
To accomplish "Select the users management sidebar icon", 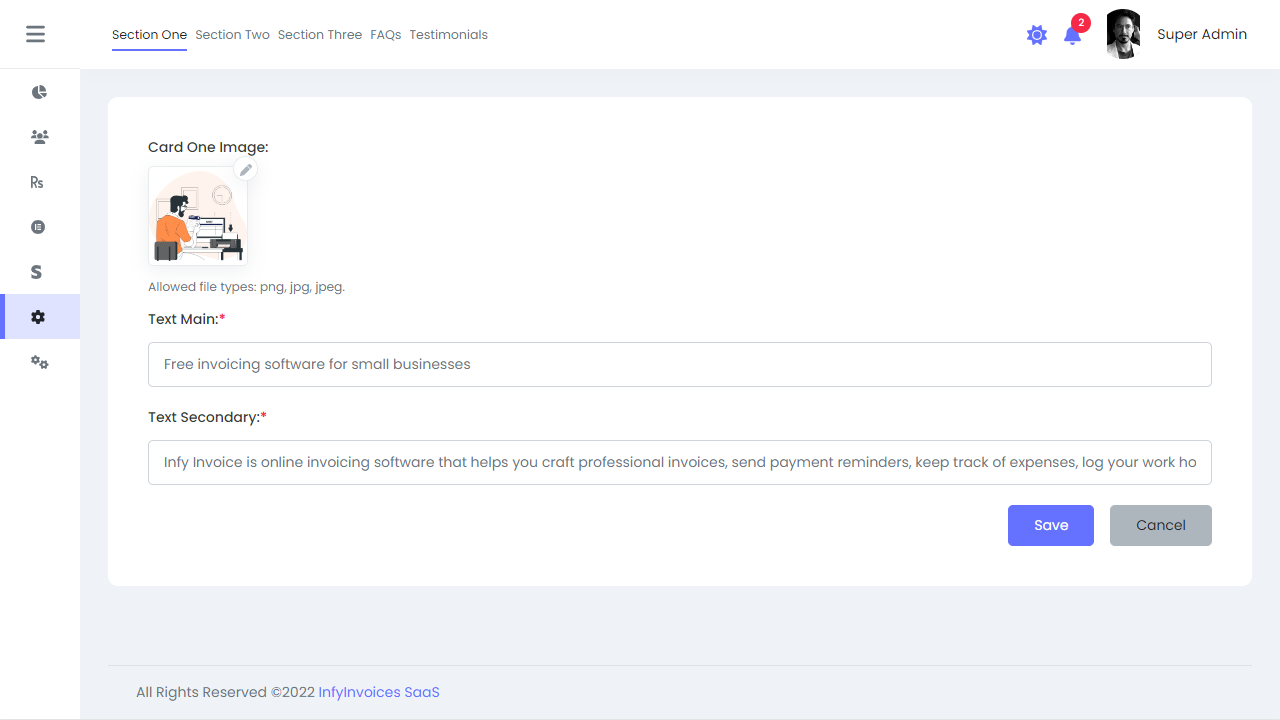I will click(x=39, y=136).
